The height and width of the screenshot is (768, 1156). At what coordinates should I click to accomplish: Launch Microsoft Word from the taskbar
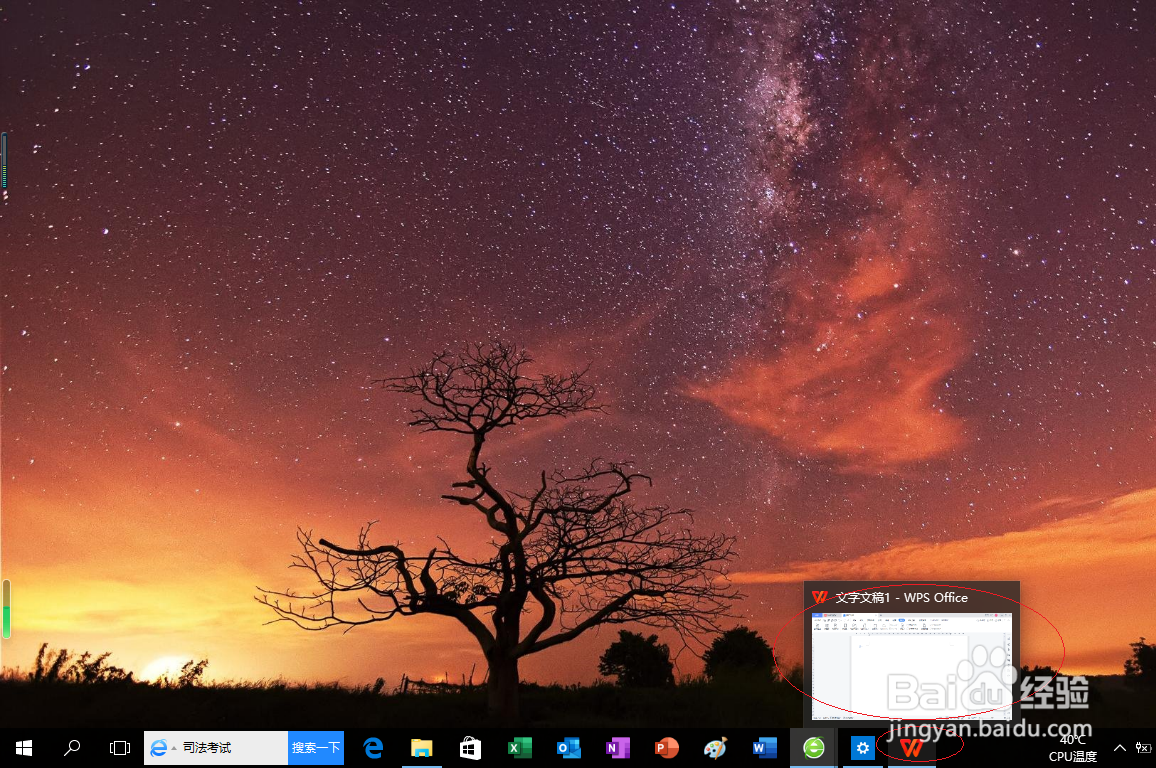click(764, 748)
